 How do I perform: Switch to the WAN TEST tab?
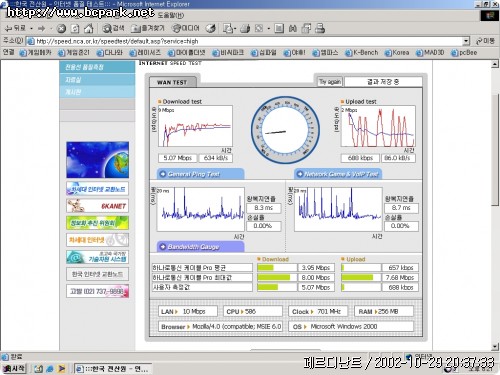point(172,82)
